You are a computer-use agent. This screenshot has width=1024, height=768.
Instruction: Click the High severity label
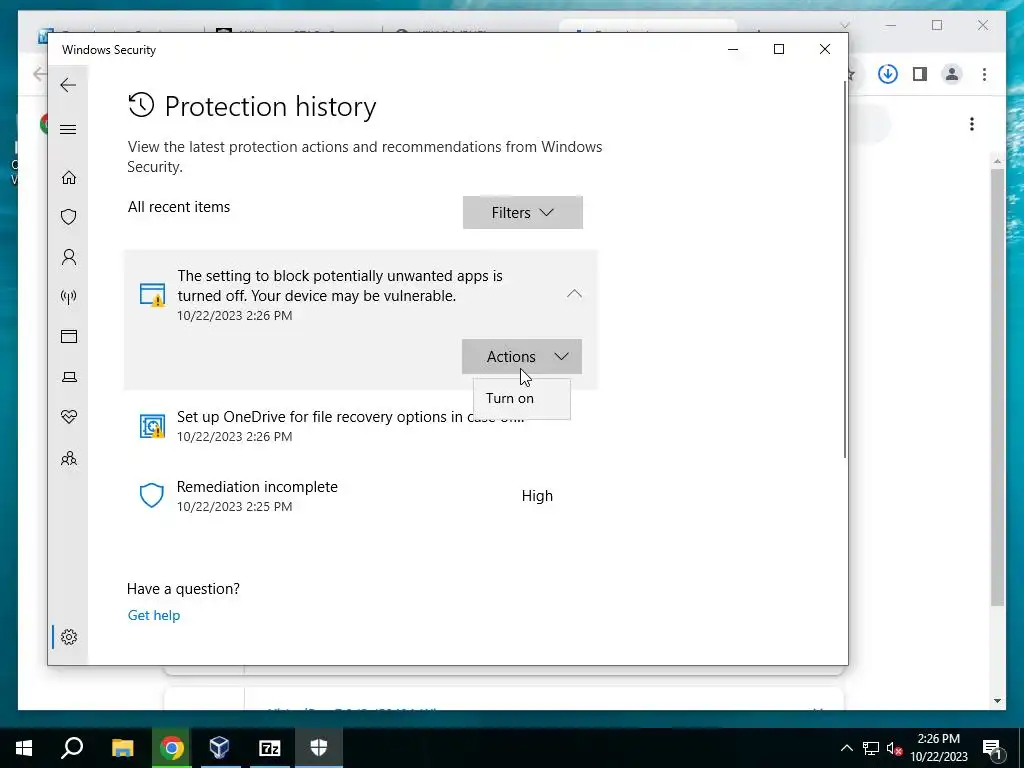coord(537,496)
